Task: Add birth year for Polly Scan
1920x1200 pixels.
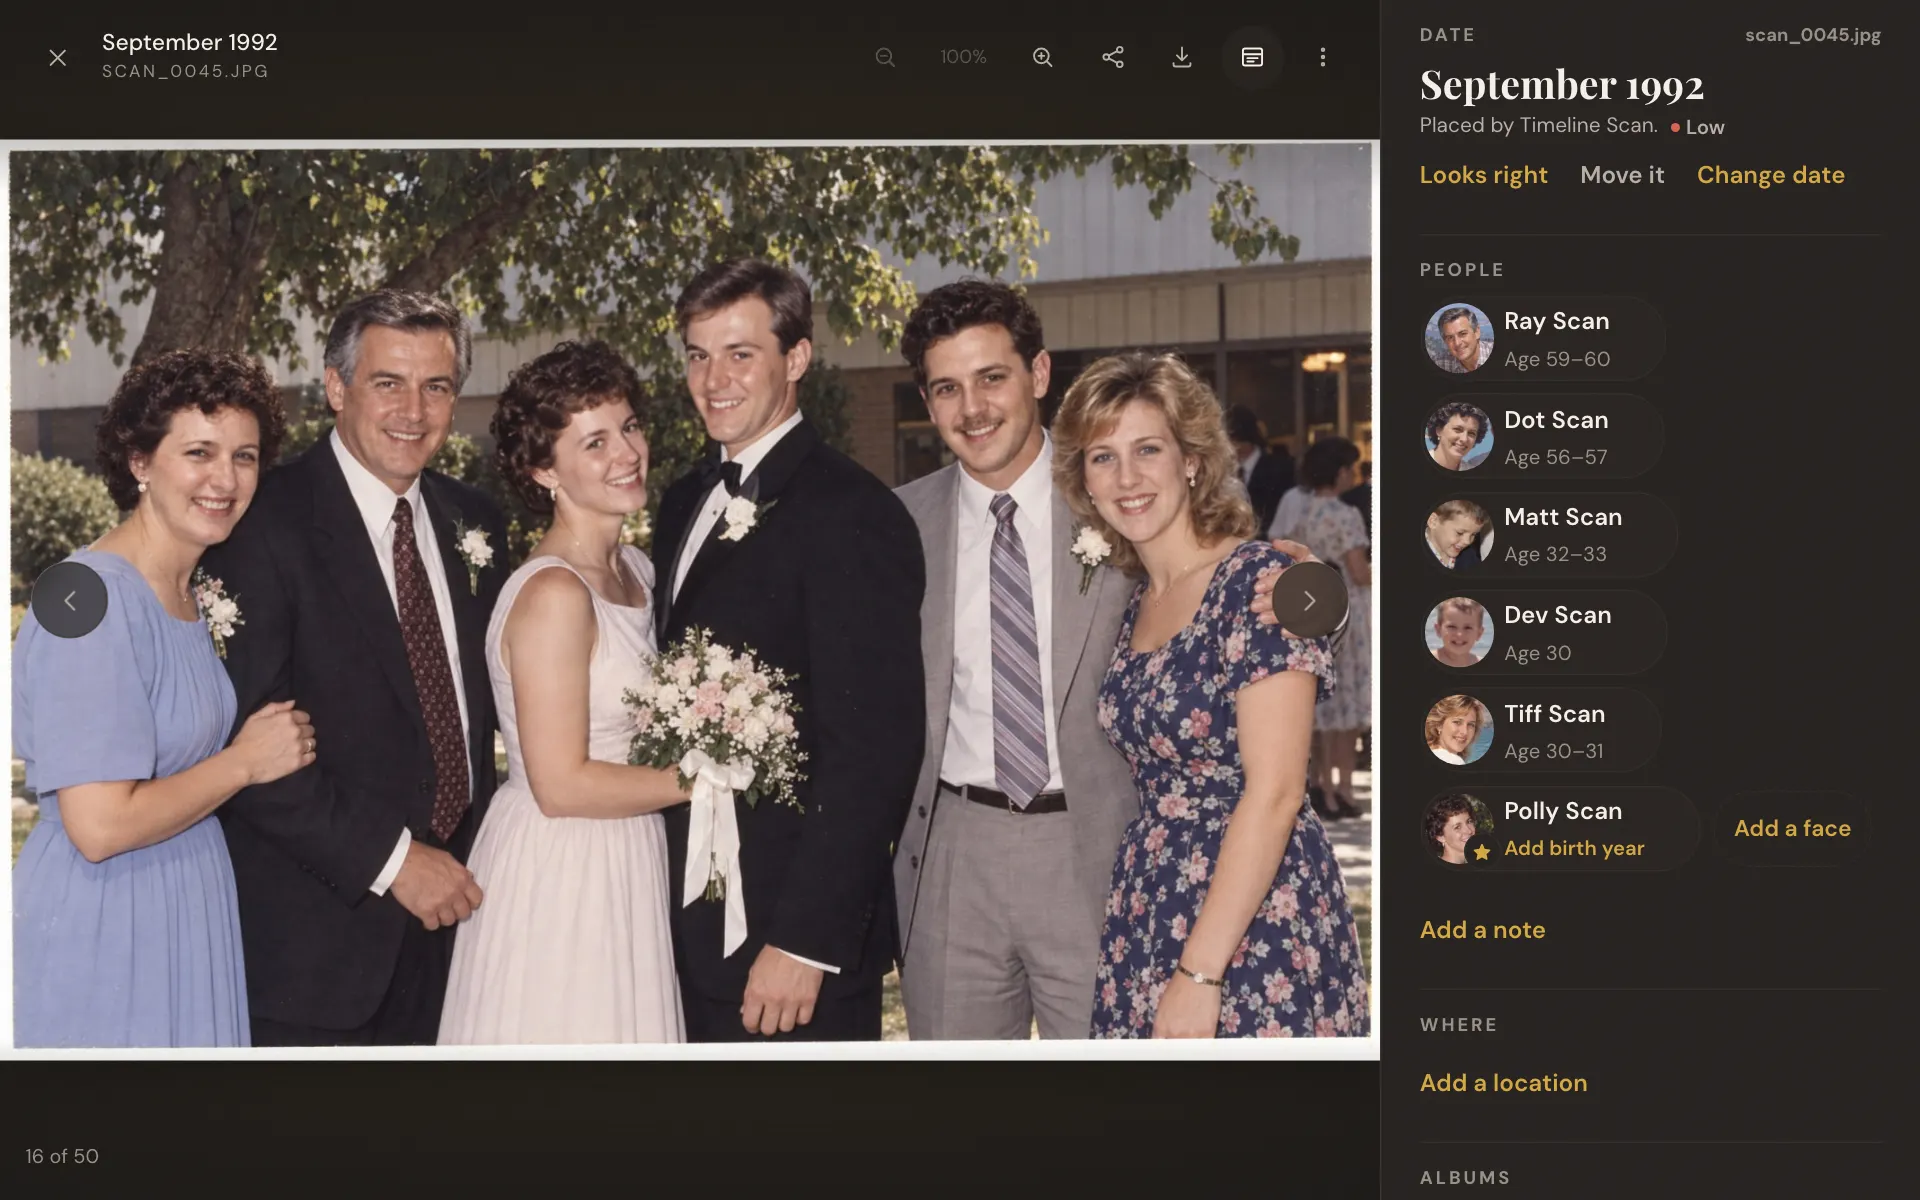Action: pyautogui.click(x=1574, y=848)
